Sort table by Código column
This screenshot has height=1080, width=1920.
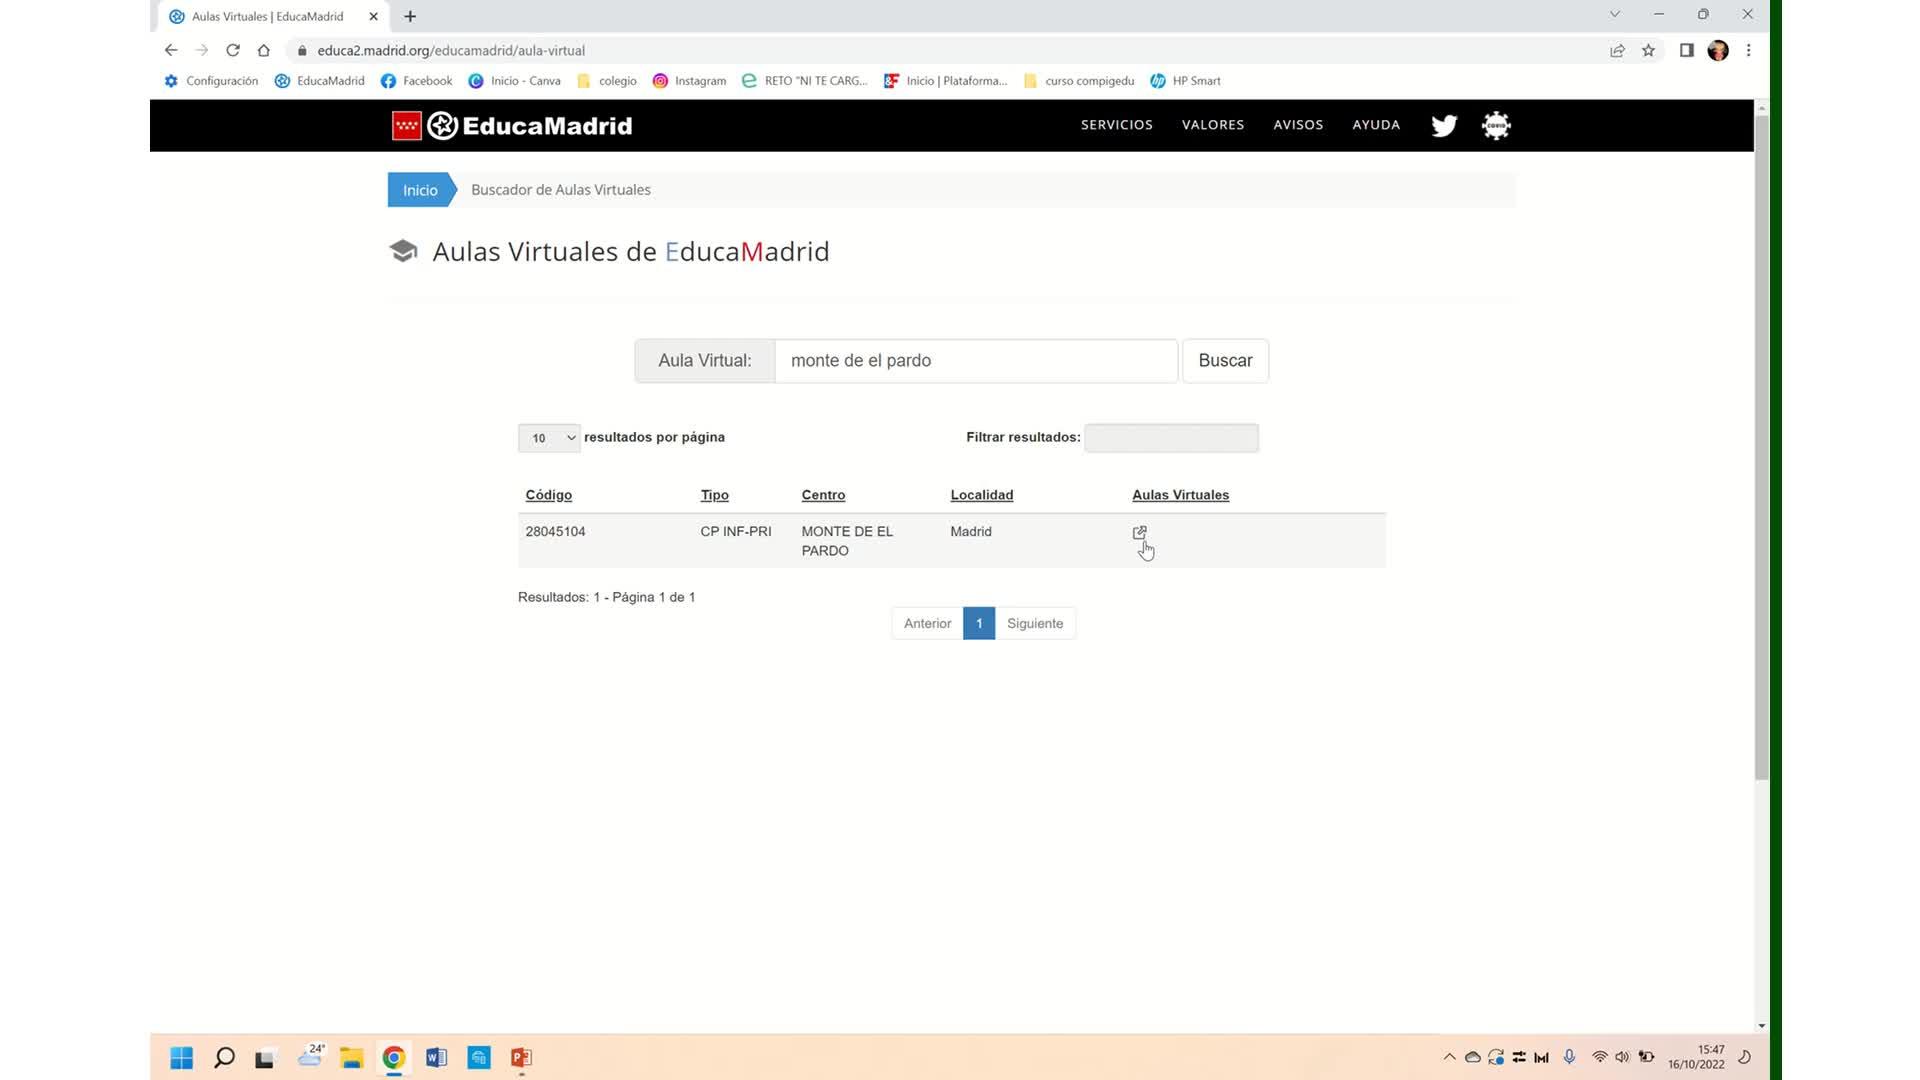tap(548, 495)
